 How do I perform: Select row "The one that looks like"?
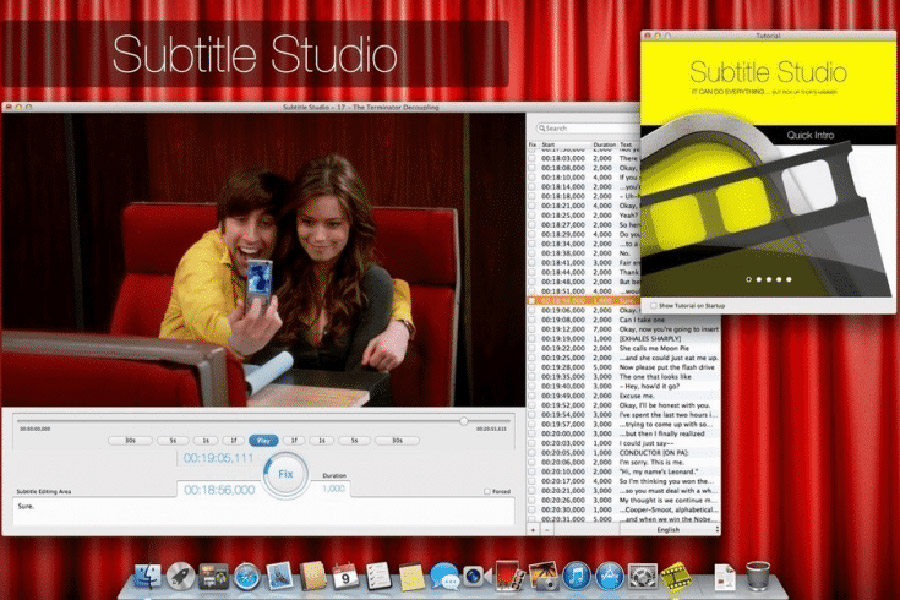click(623, 377)
